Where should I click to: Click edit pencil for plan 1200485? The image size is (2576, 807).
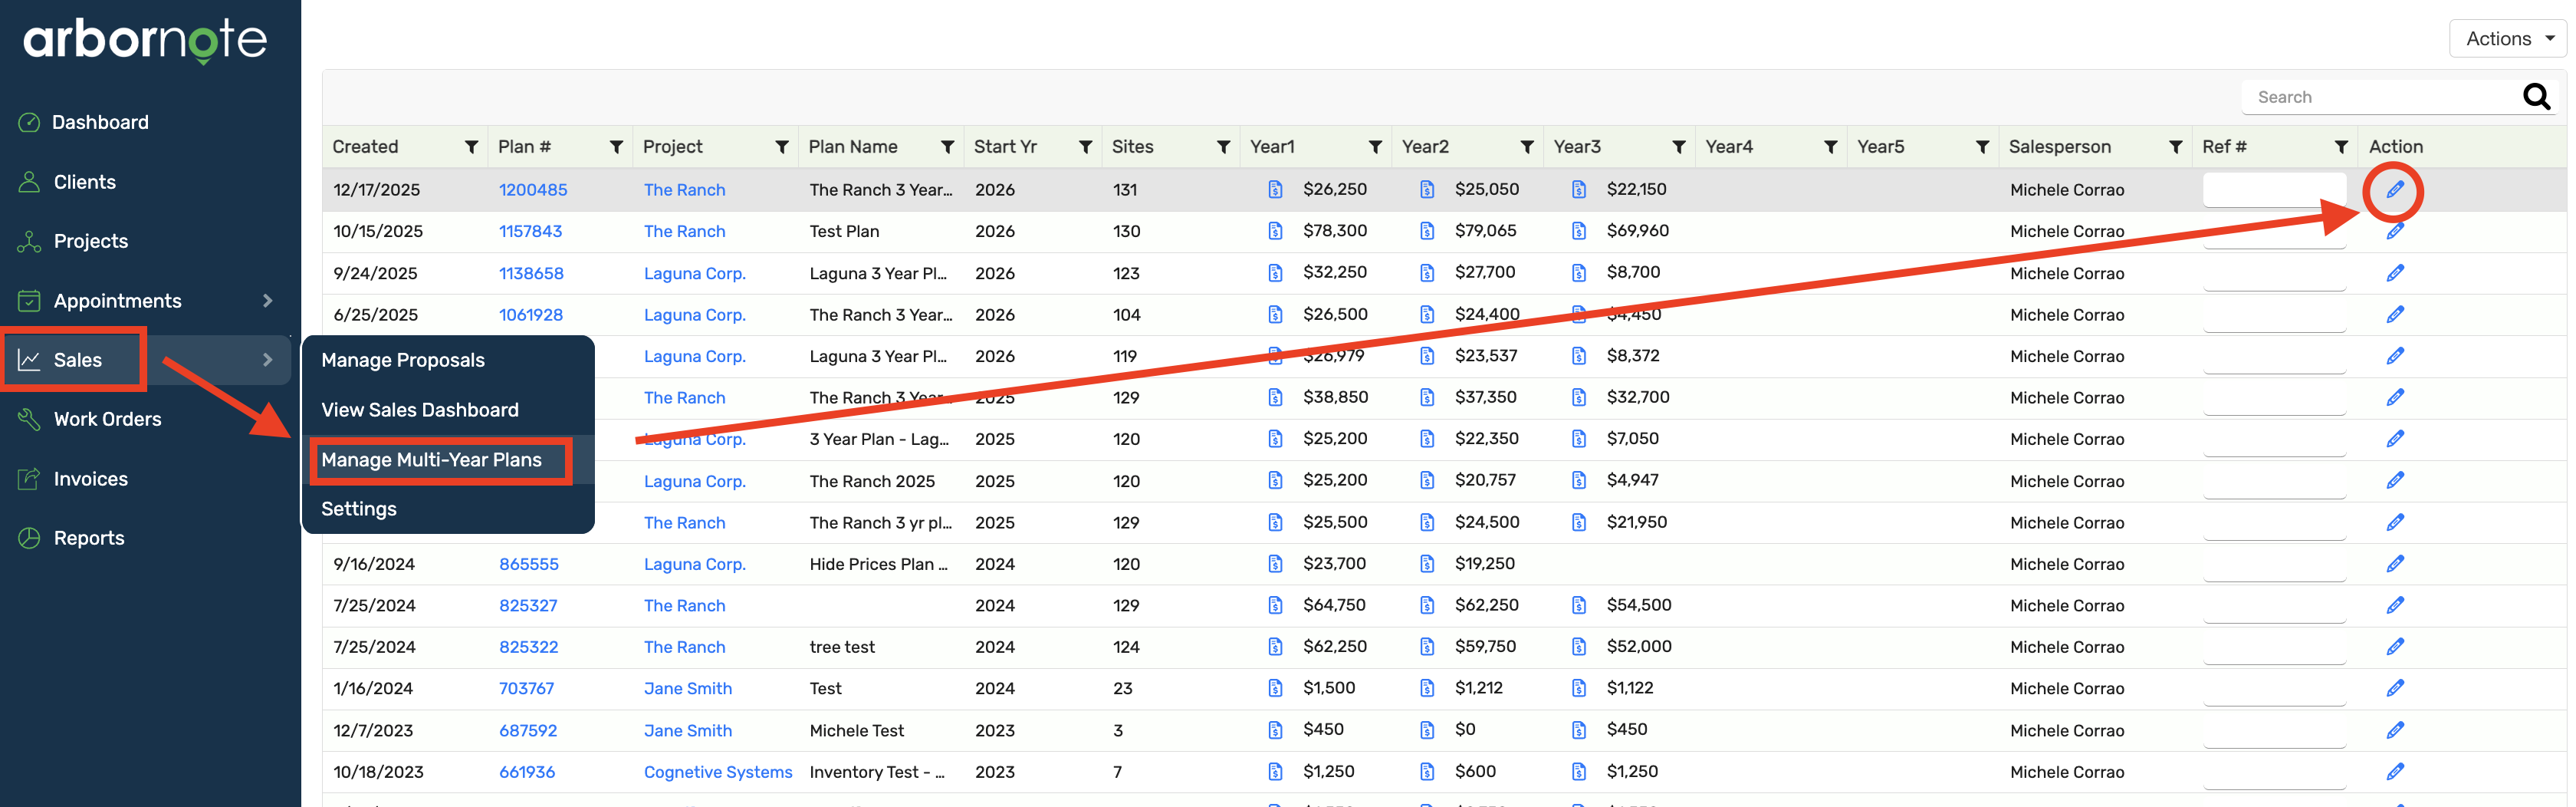(2394, 190)
